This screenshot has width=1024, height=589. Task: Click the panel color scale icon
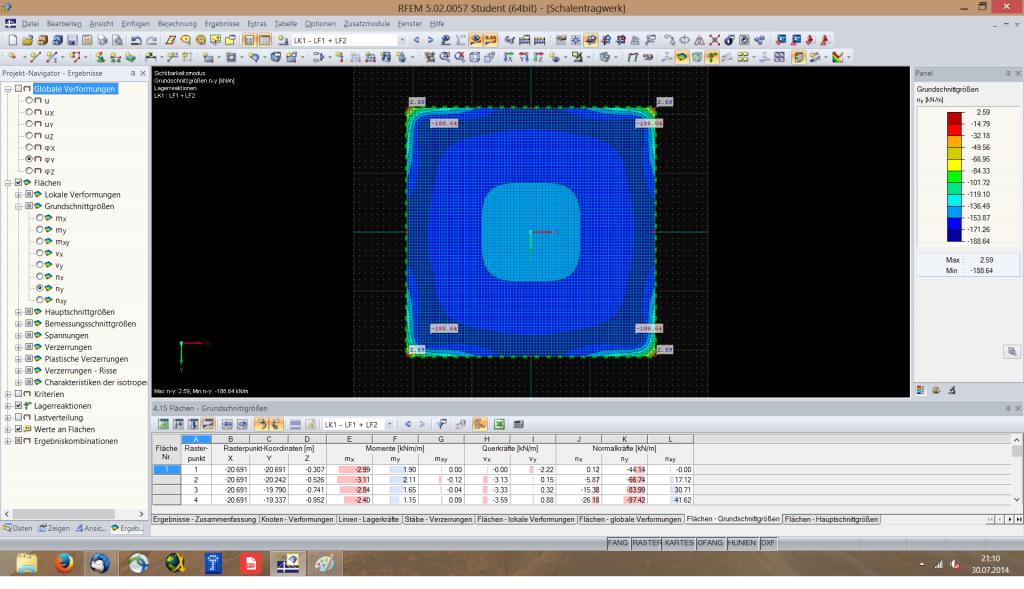click(921, 390)
